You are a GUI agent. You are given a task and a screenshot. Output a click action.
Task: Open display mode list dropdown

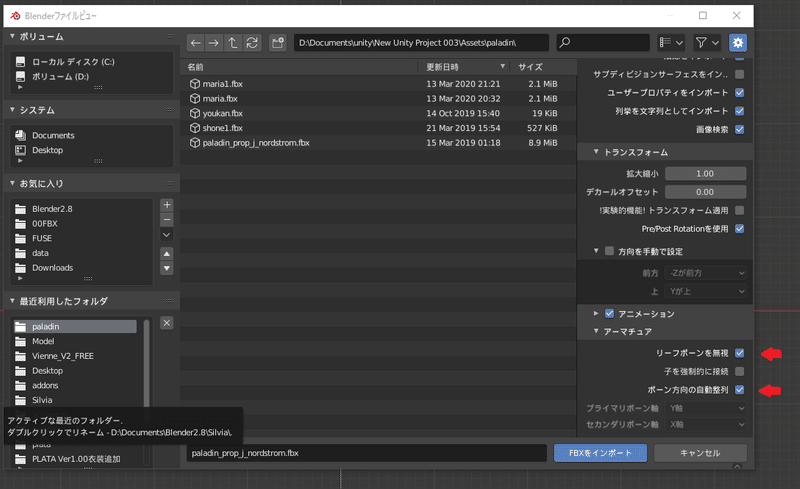tap(671, 43)
